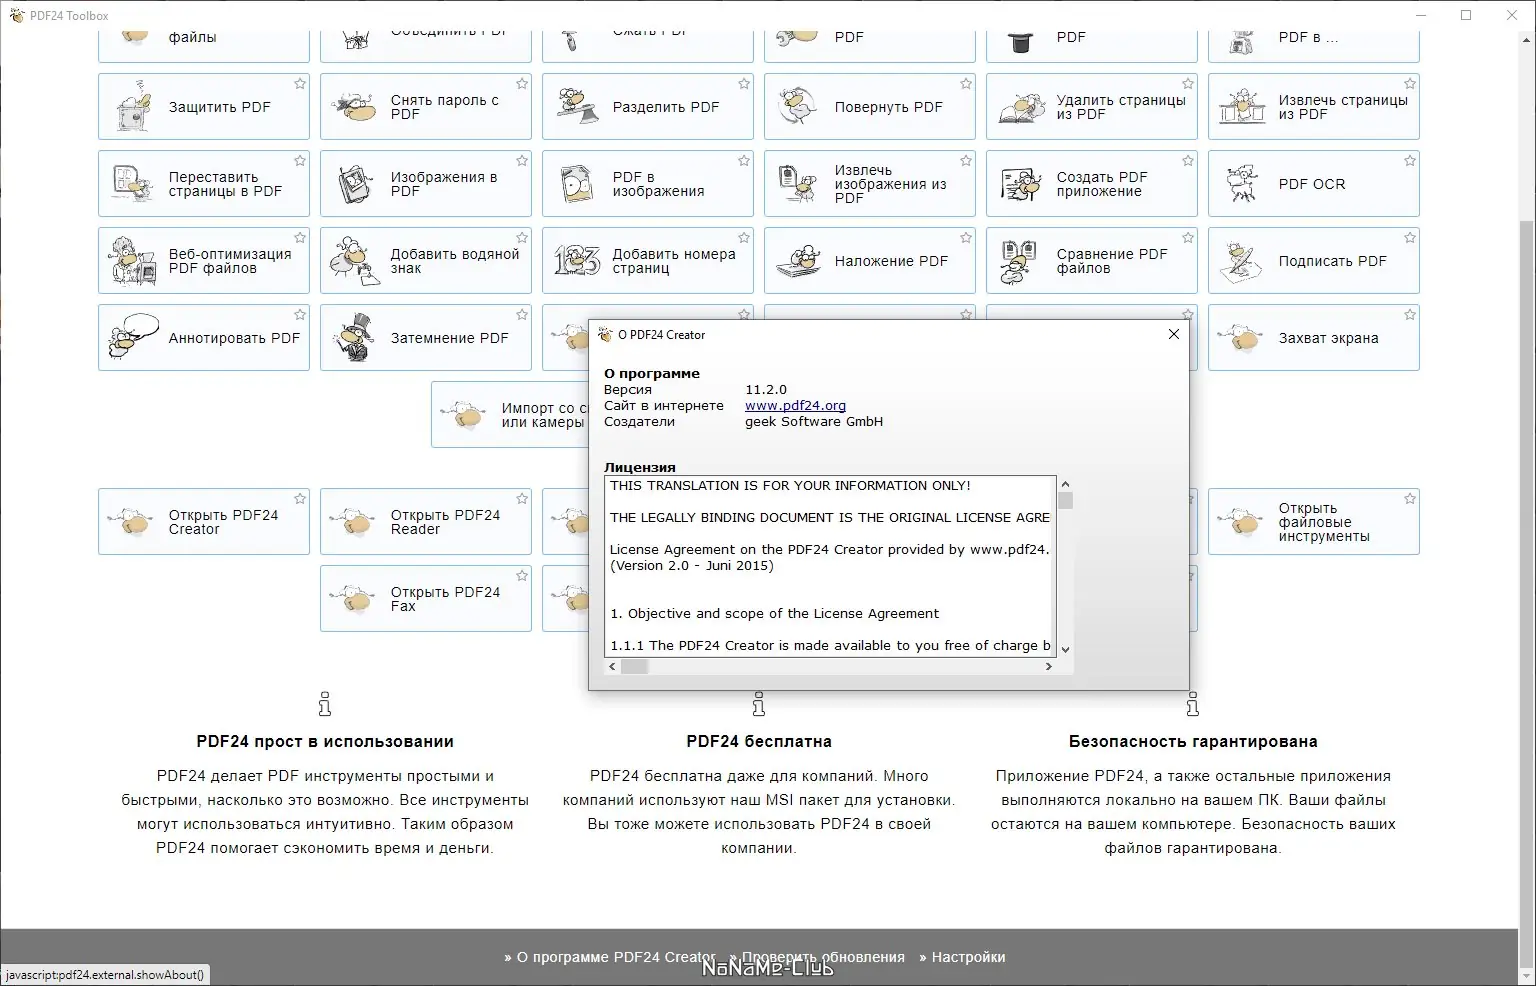Open Удалить страницы из PDF tool
Image resolution: width=1536 pixels, height=986 pixels.
point(1092,107)
